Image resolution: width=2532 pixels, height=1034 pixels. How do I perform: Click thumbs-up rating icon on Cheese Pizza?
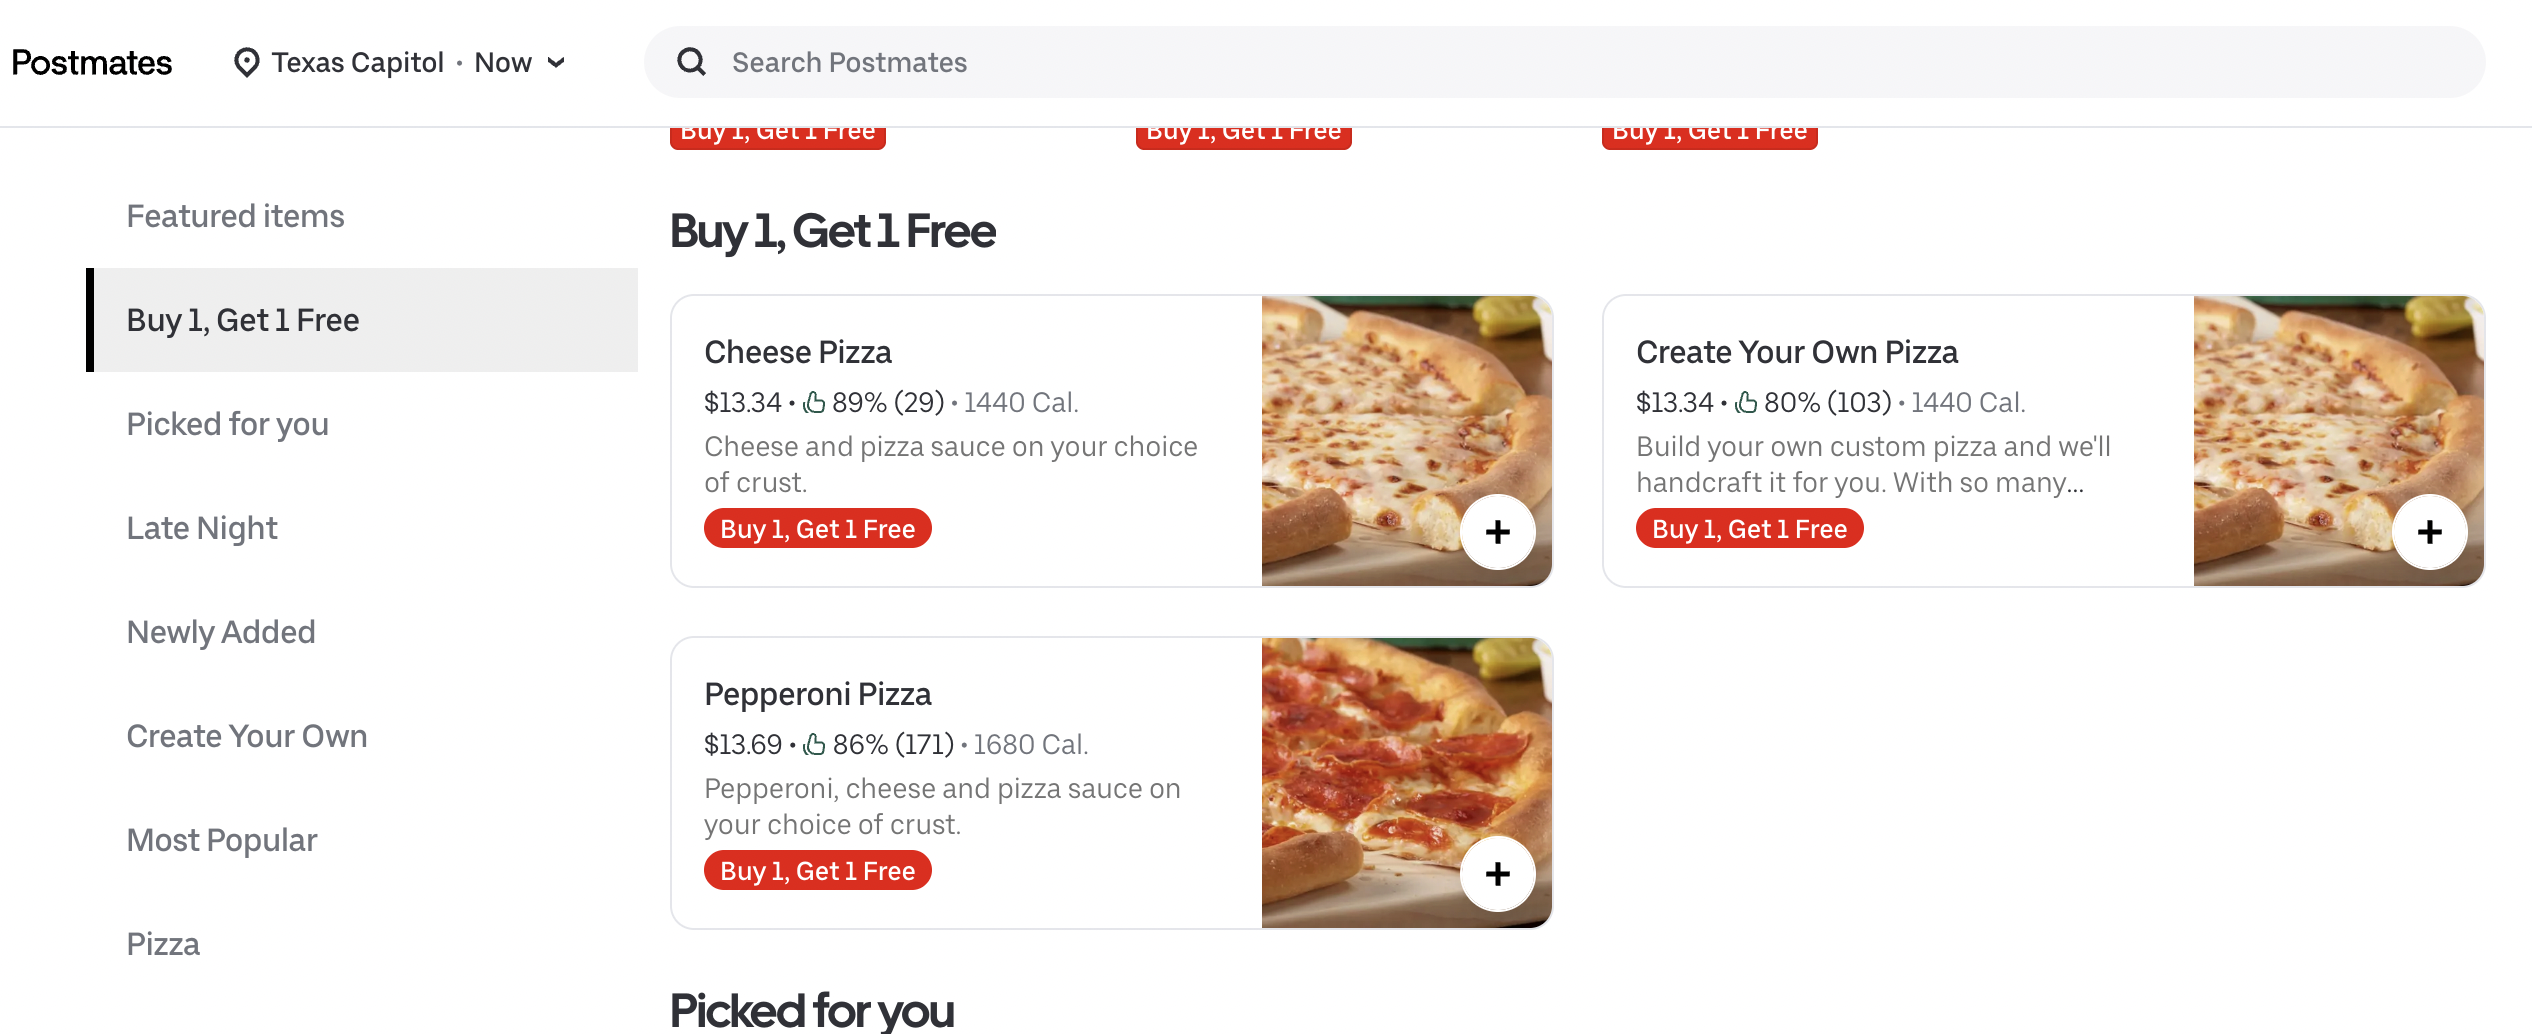[x=815, y=402]
